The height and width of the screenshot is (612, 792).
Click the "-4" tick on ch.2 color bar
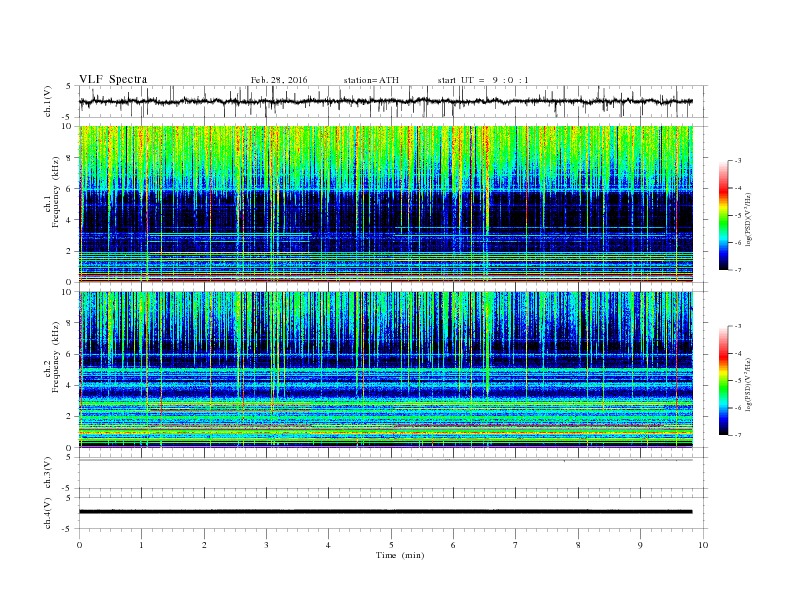[738, 353]
